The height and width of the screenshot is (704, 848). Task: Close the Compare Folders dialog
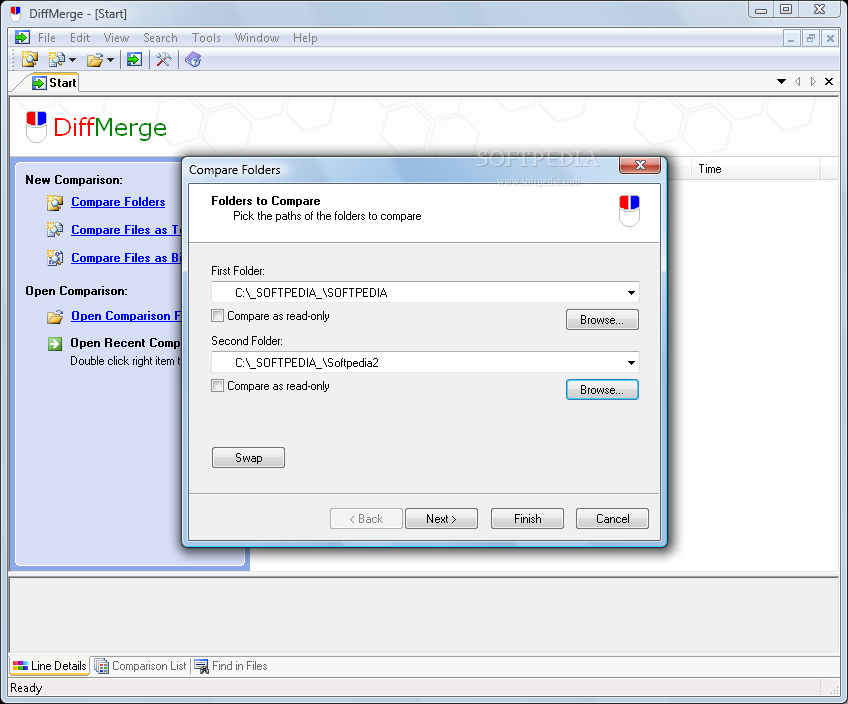pos(640,165)
